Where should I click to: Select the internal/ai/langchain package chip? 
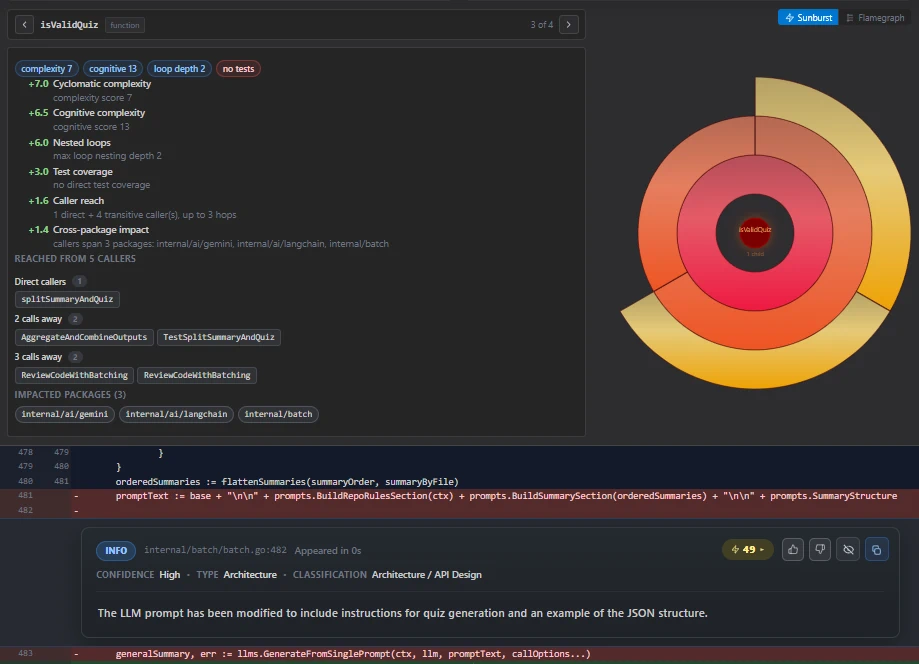point(176,414)
